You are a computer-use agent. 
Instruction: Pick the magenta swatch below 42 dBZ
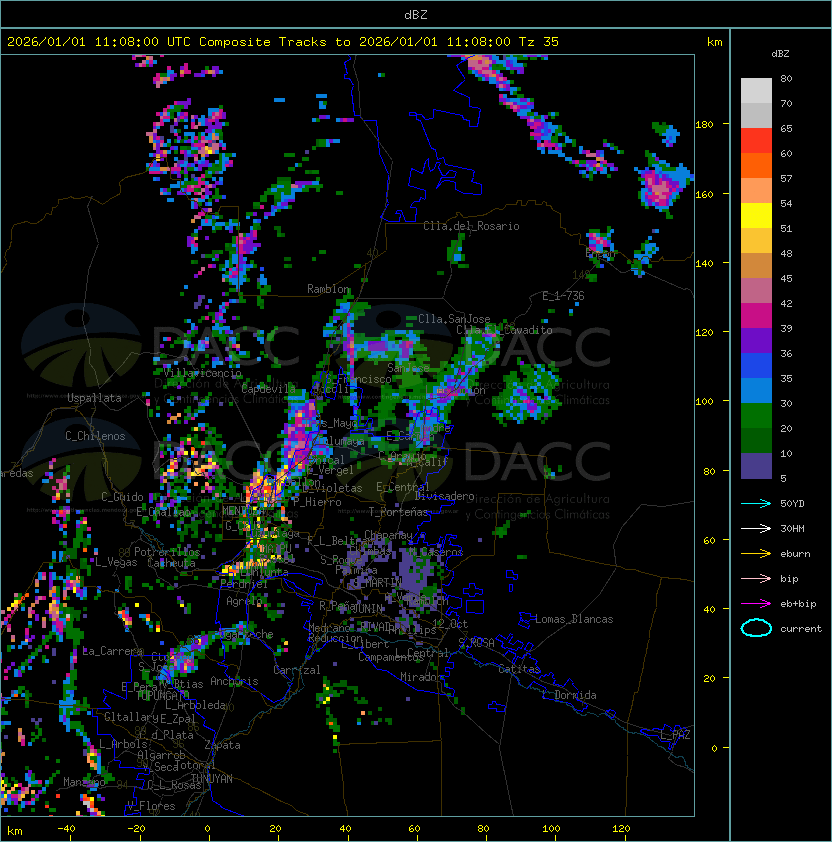pyautogui.click(x=756, y=316)
